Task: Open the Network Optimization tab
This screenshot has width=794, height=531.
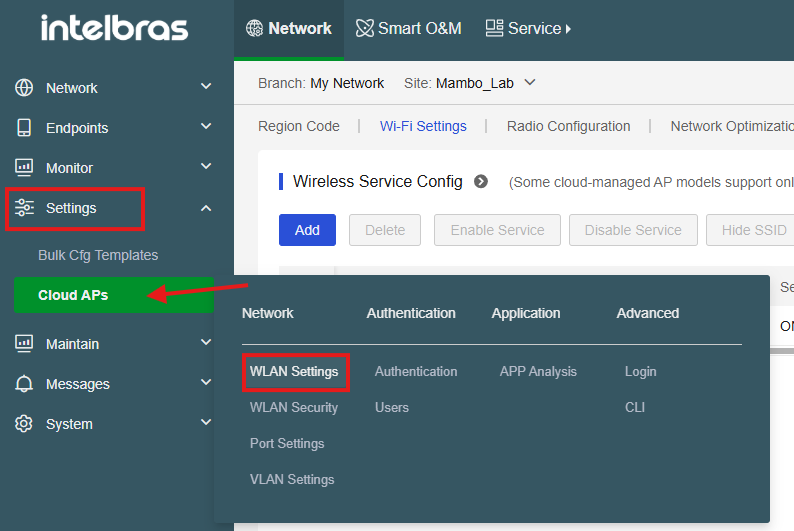Action: [732, 126]
